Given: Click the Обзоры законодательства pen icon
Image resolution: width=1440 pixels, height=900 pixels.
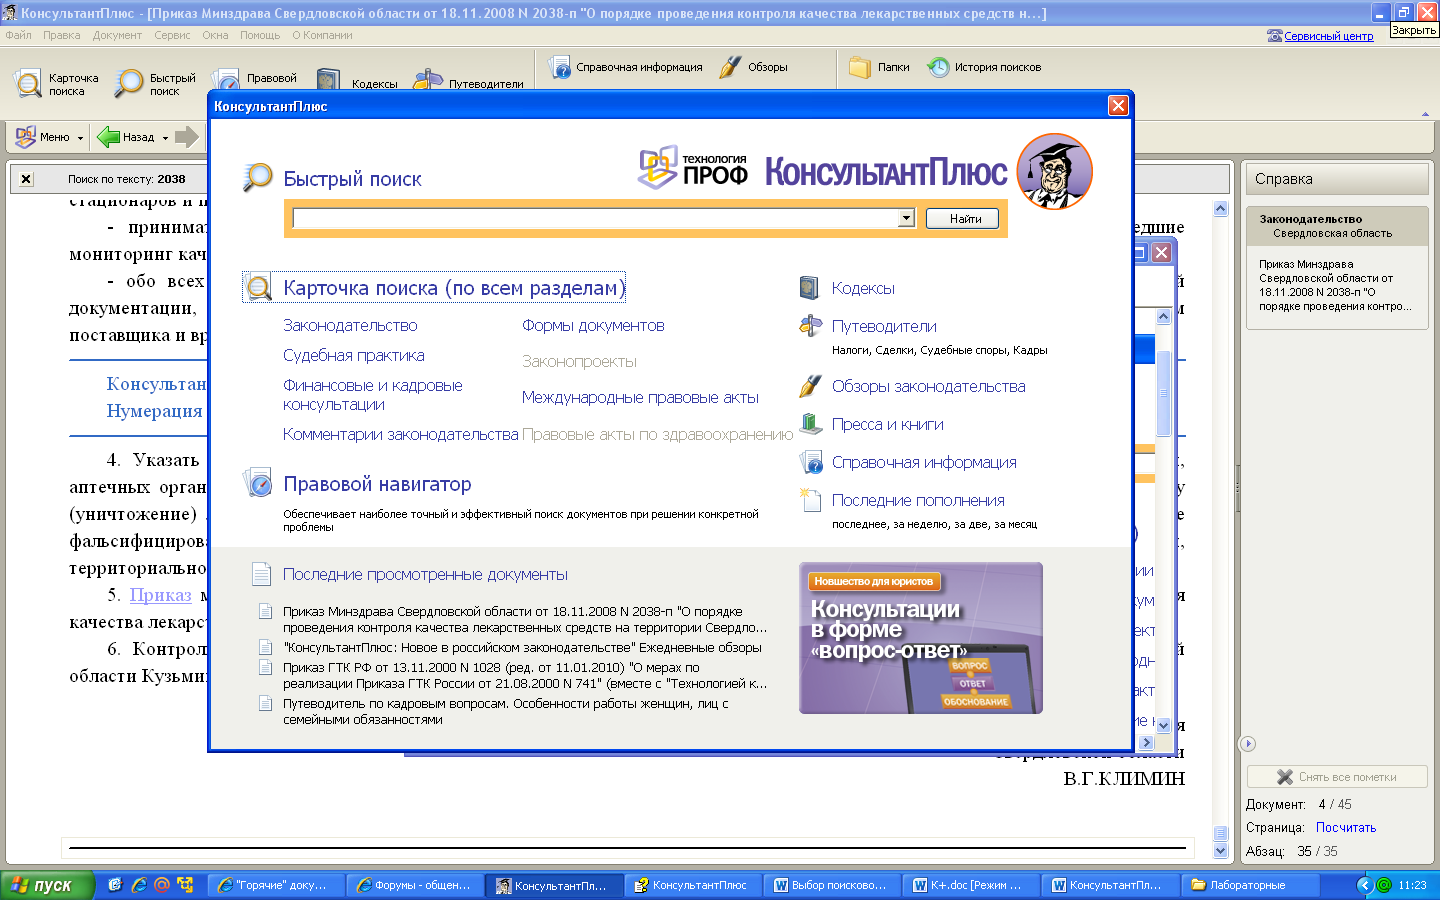Looking at the screenshot, I should point(810,386).
